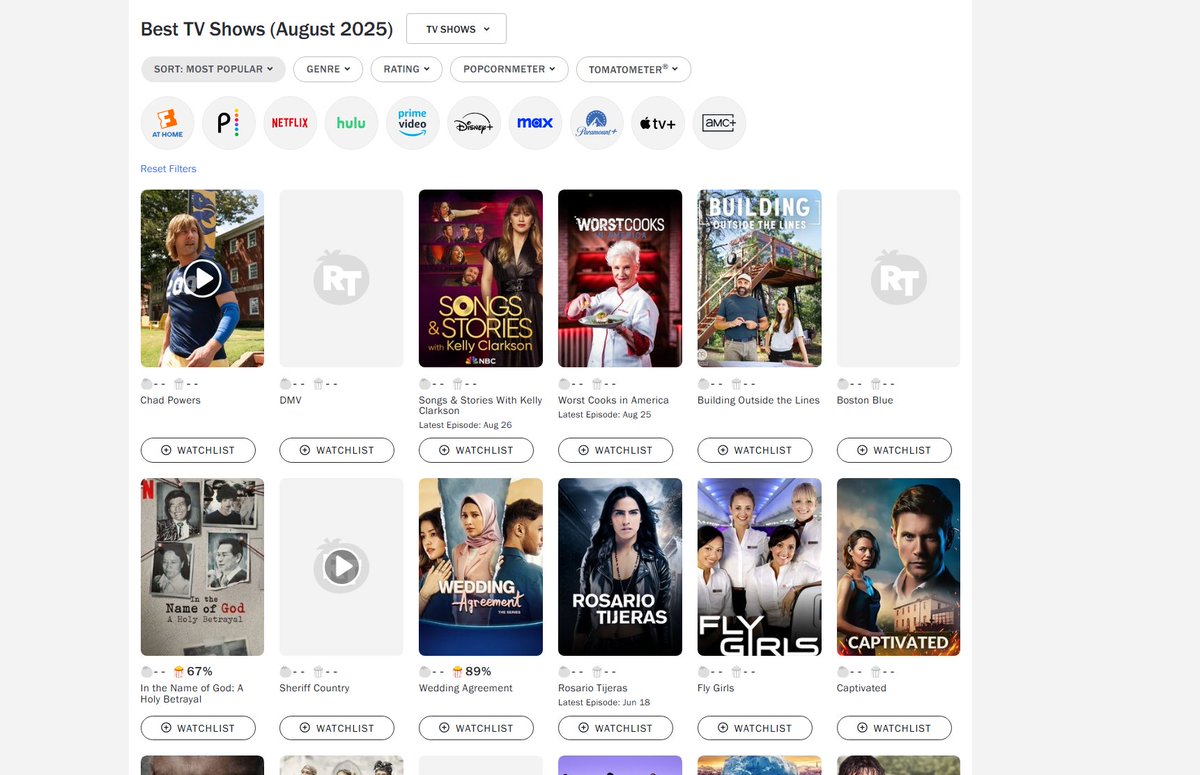This screenshot has width=1200, height=775.
Task: Select the Fandango At Home streaming icon
Action: click(x=167, y=123)
